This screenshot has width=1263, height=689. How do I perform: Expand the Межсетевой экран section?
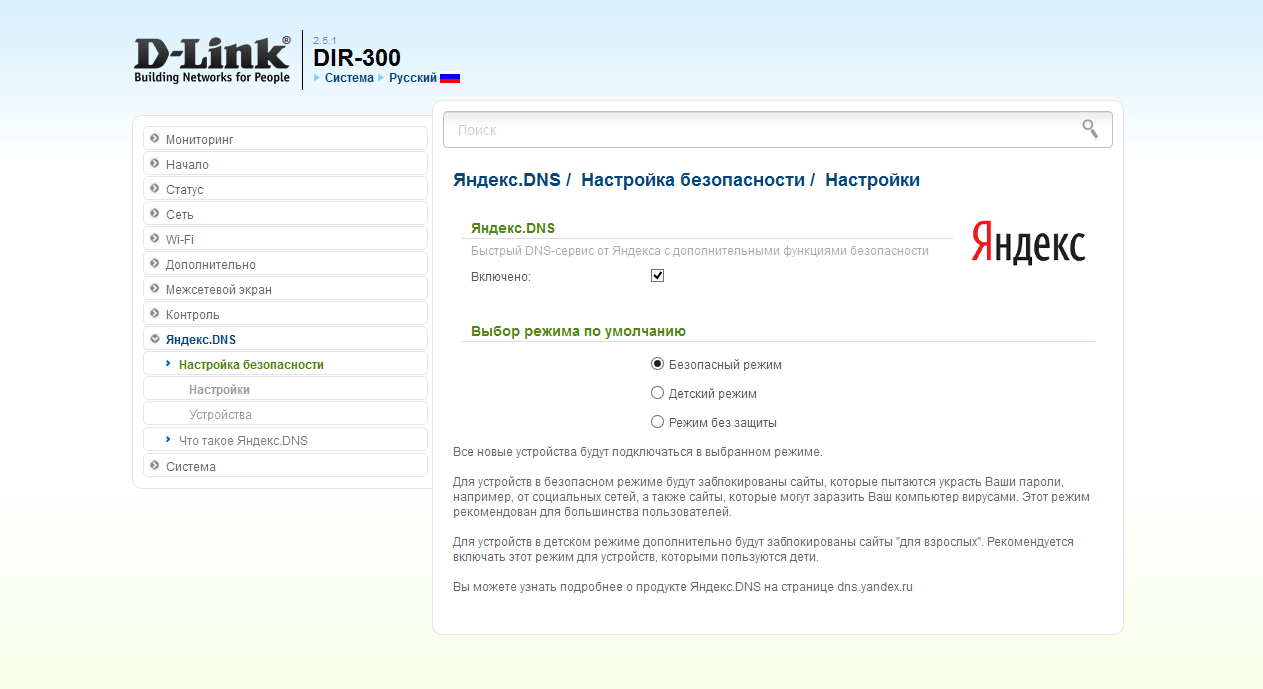tap(218, 289)
